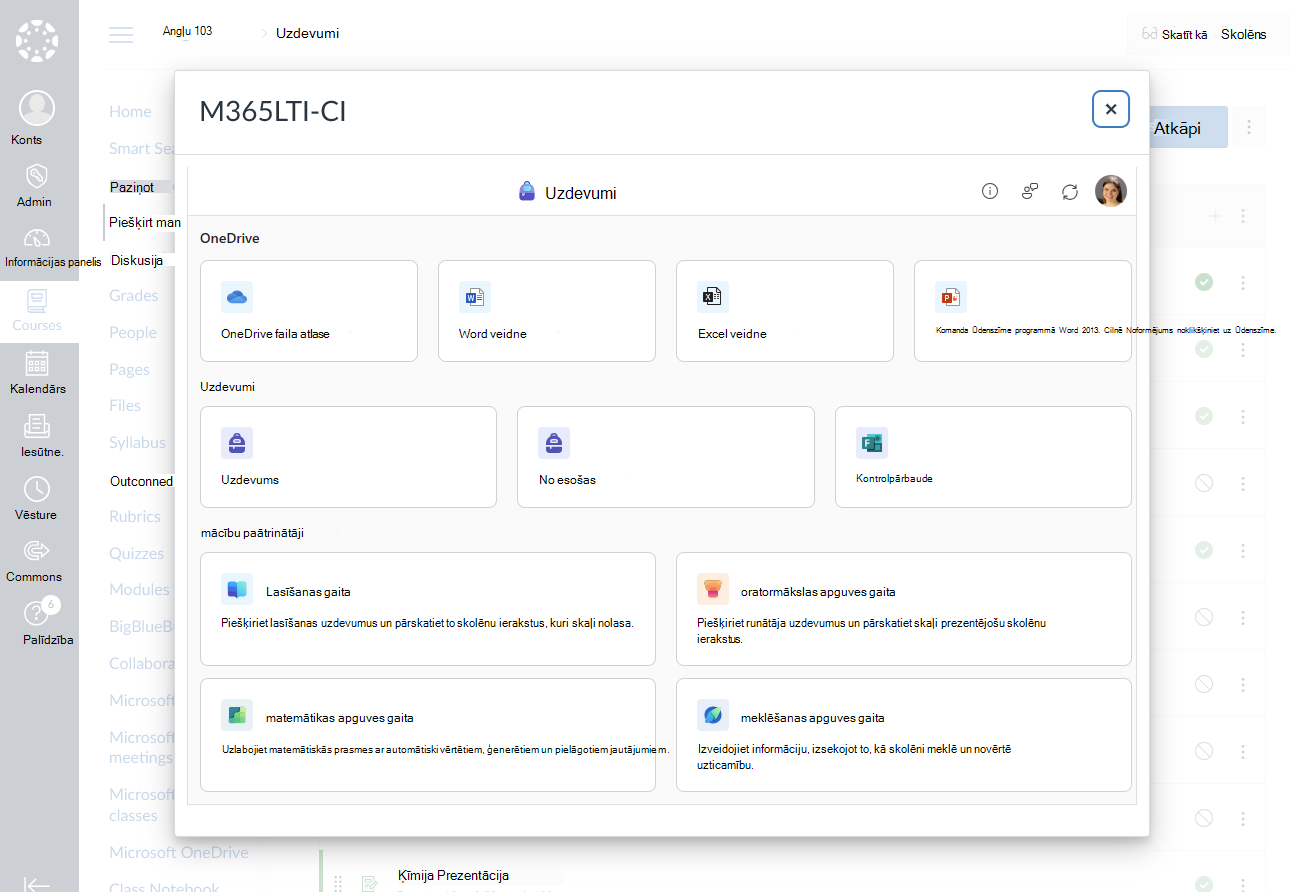Open the Syllabus course link

point(138,443)
